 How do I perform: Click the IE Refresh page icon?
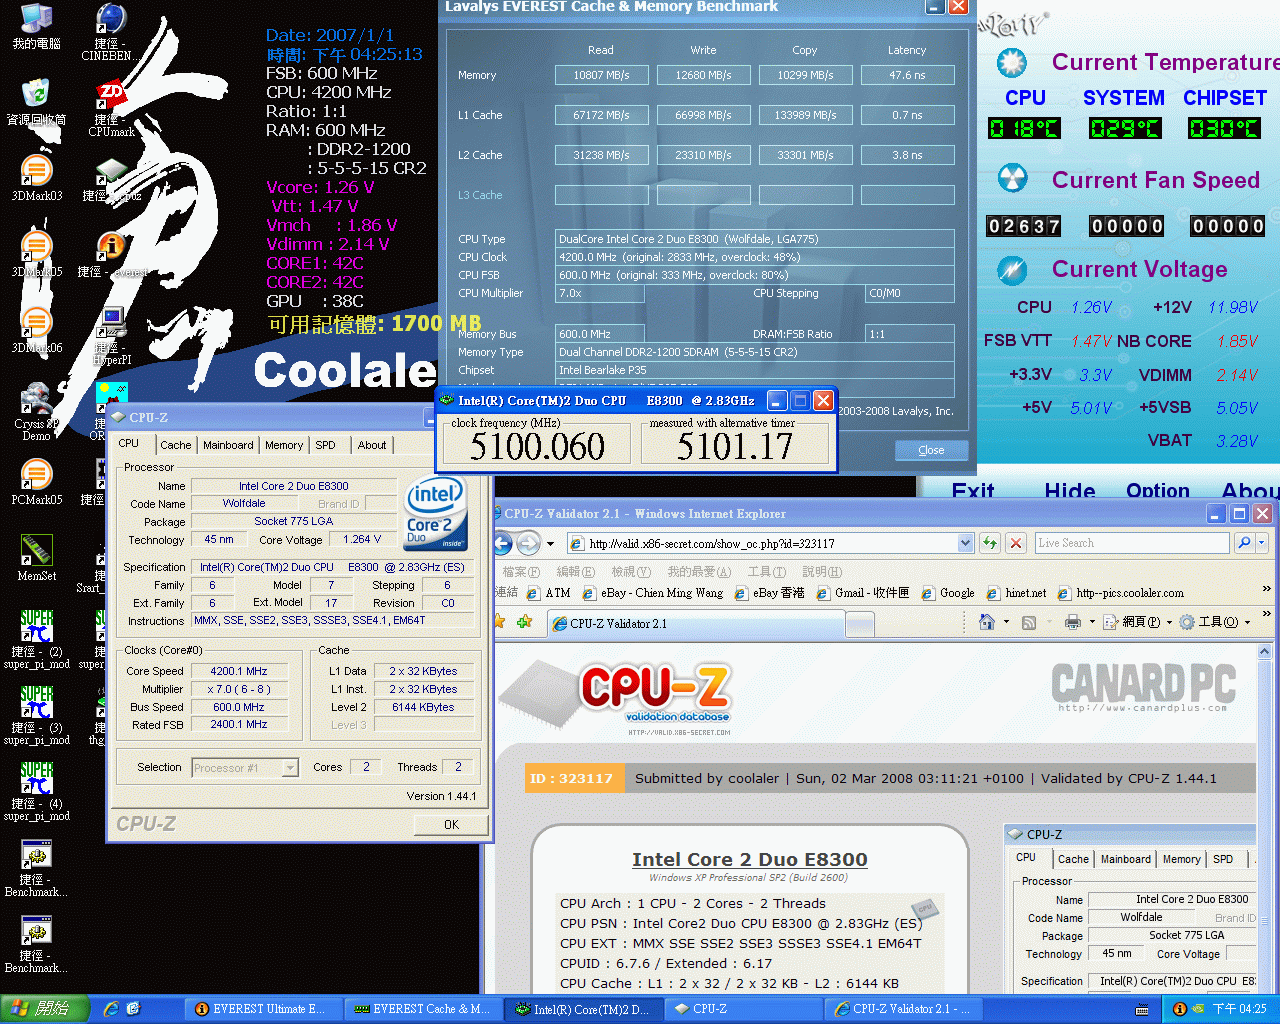pyautogui.click(x=990, y=543)
